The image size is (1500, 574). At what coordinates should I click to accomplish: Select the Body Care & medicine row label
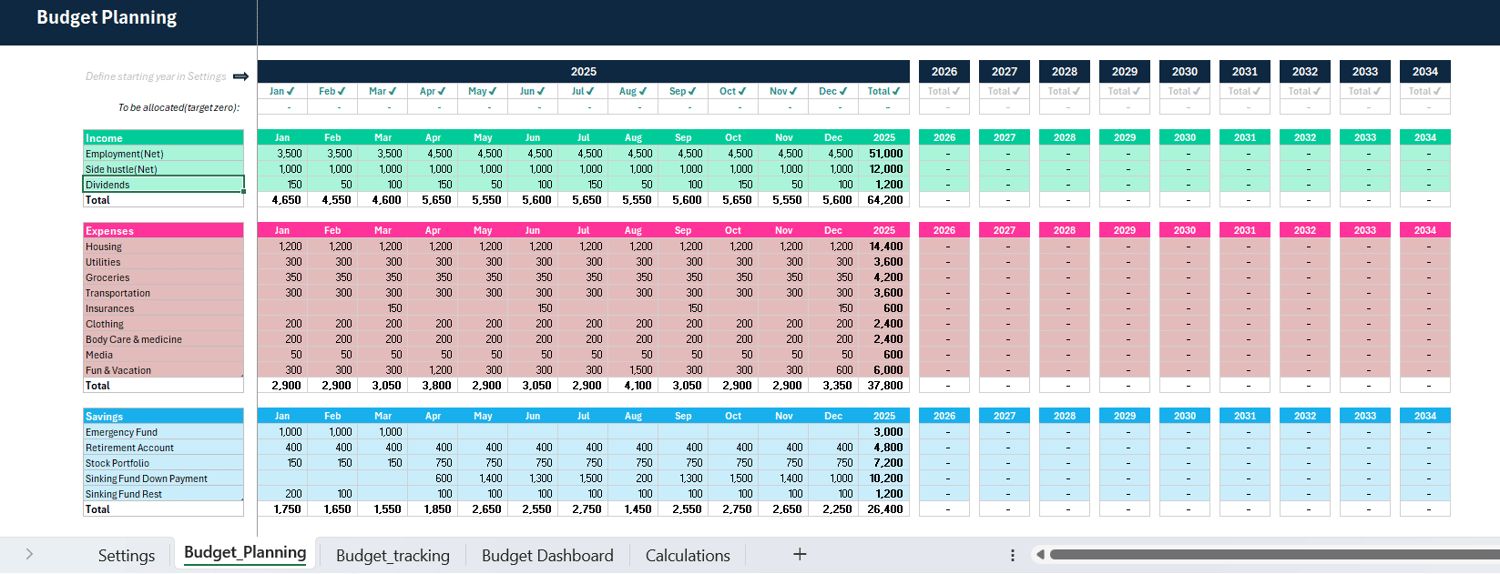[x=164, y=339]
